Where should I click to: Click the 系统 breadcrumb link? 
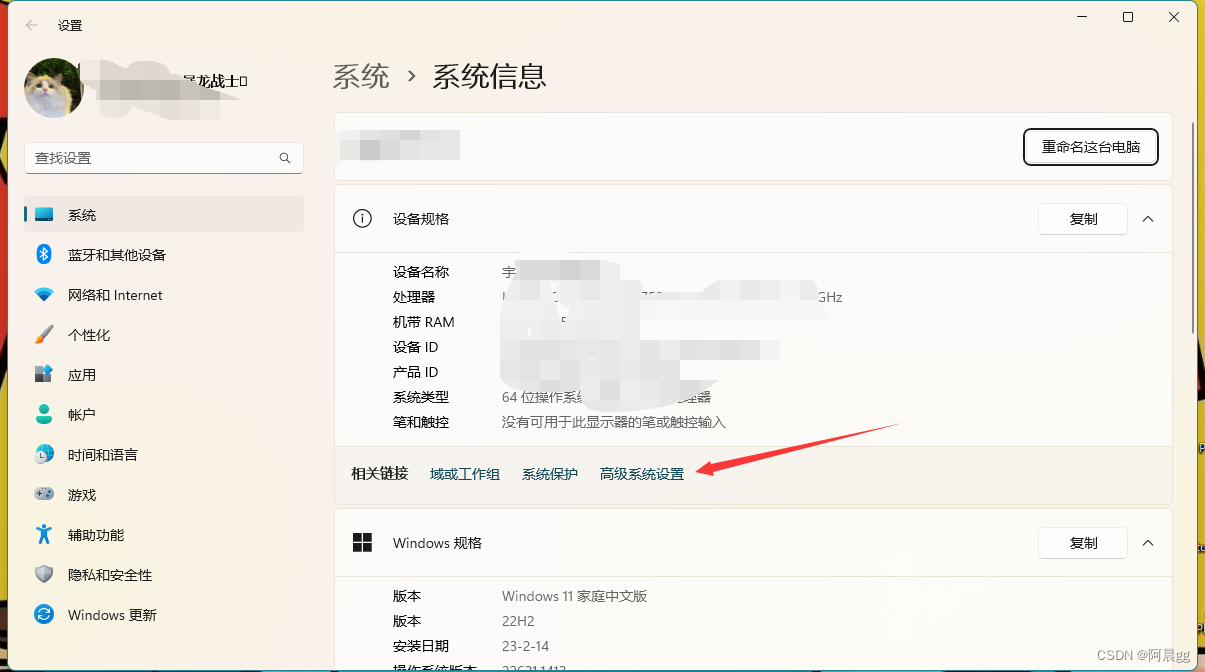361,76
